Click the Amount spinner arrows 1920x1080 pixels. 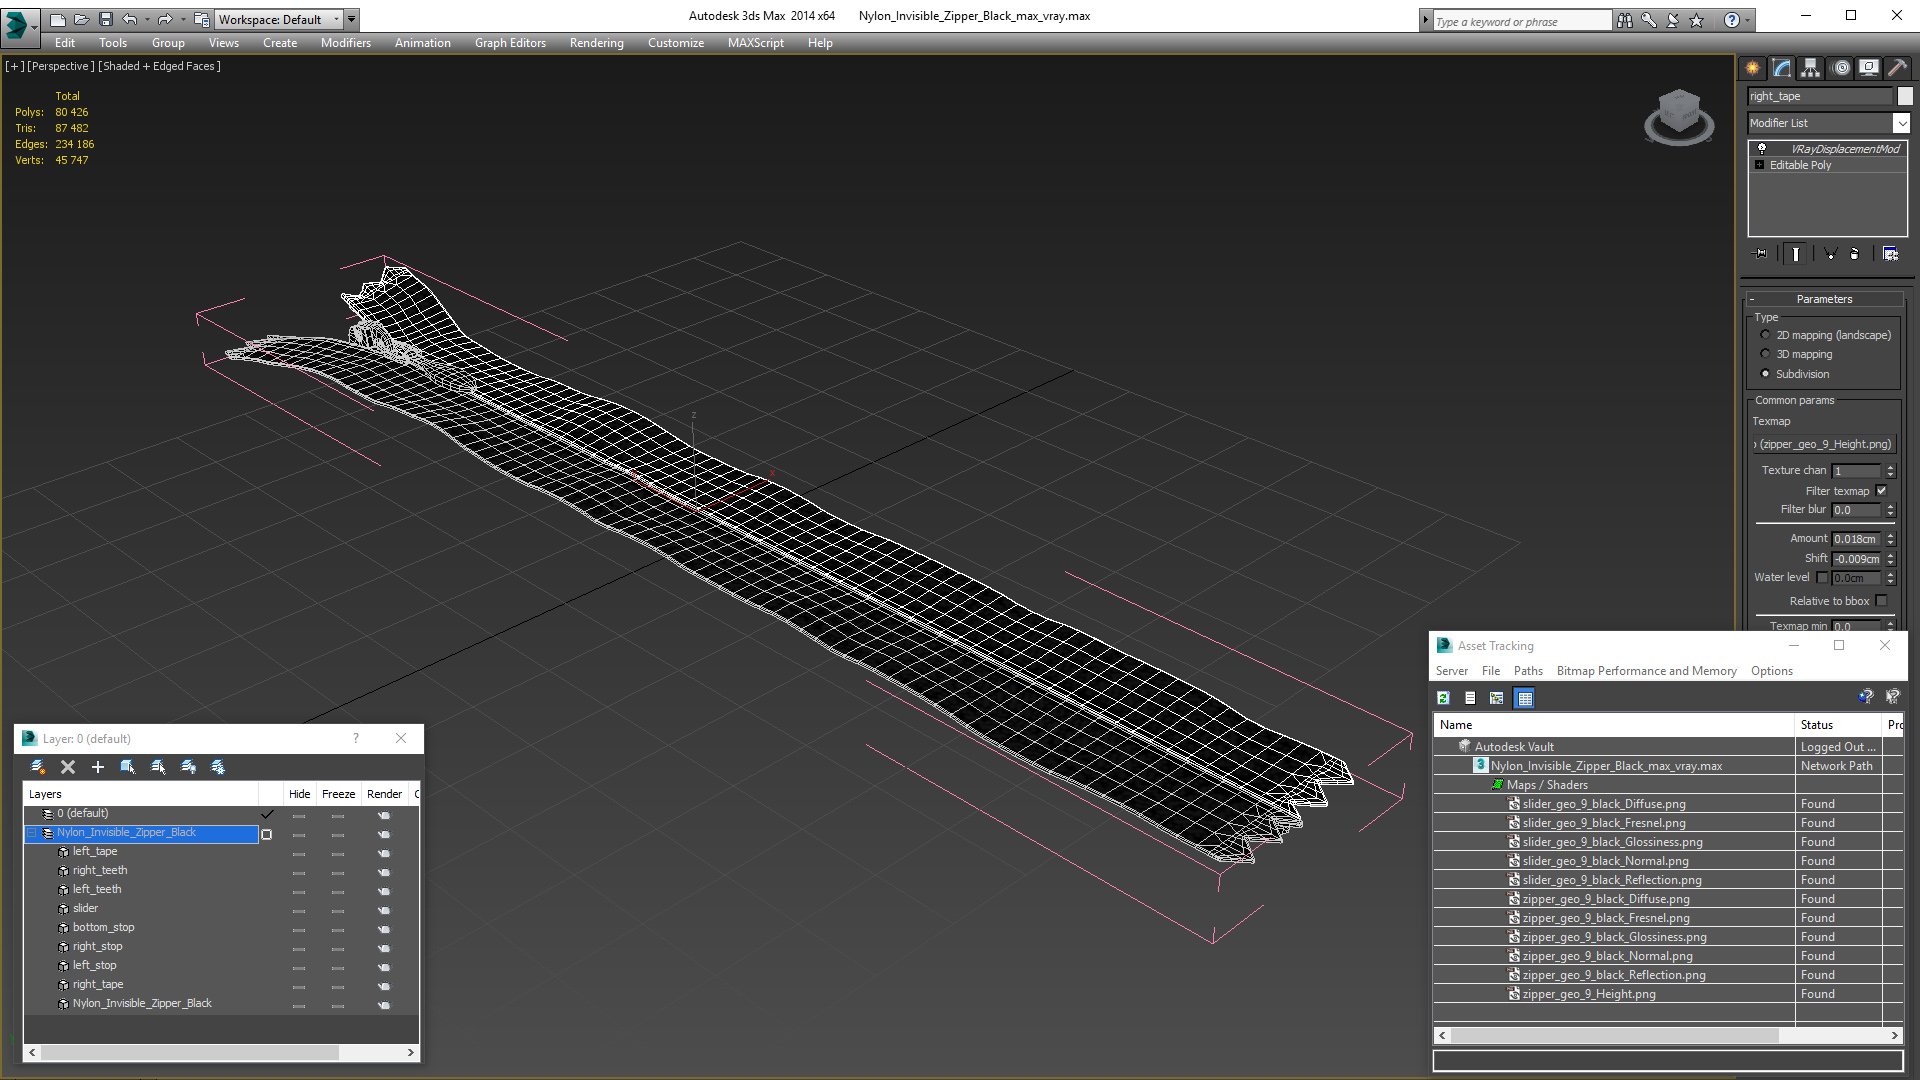pos(1890,539)
